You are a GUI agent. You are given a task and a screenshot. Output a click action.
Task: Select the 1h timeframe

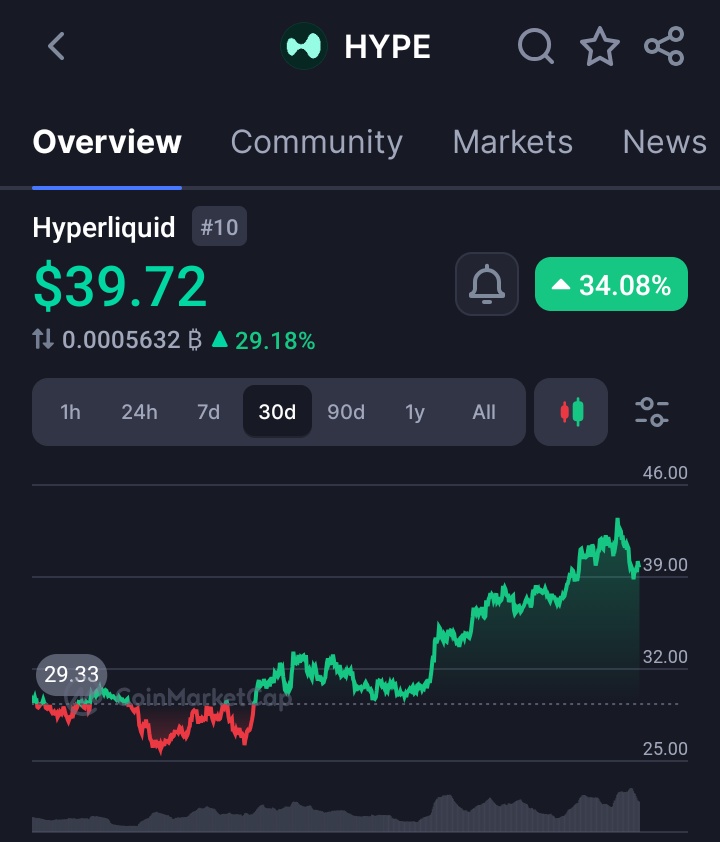[70, 412]
